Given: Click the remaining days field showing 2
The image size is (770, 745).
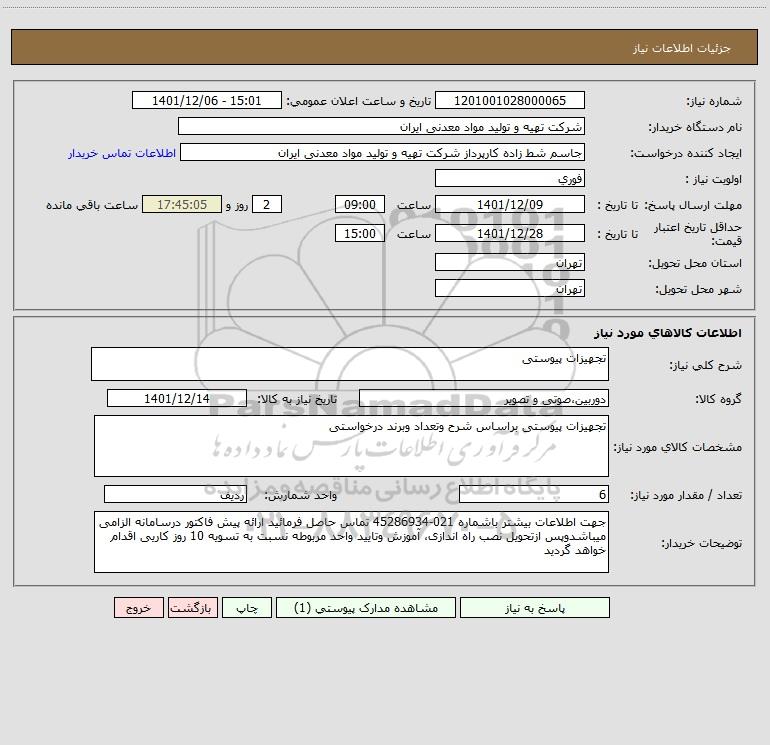Looking at the screenshot, I should (x=267, y=204).
